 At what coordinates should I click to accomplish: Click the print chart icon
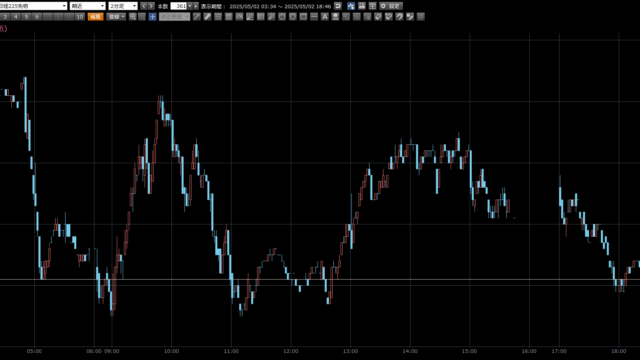tap(362, 6)
